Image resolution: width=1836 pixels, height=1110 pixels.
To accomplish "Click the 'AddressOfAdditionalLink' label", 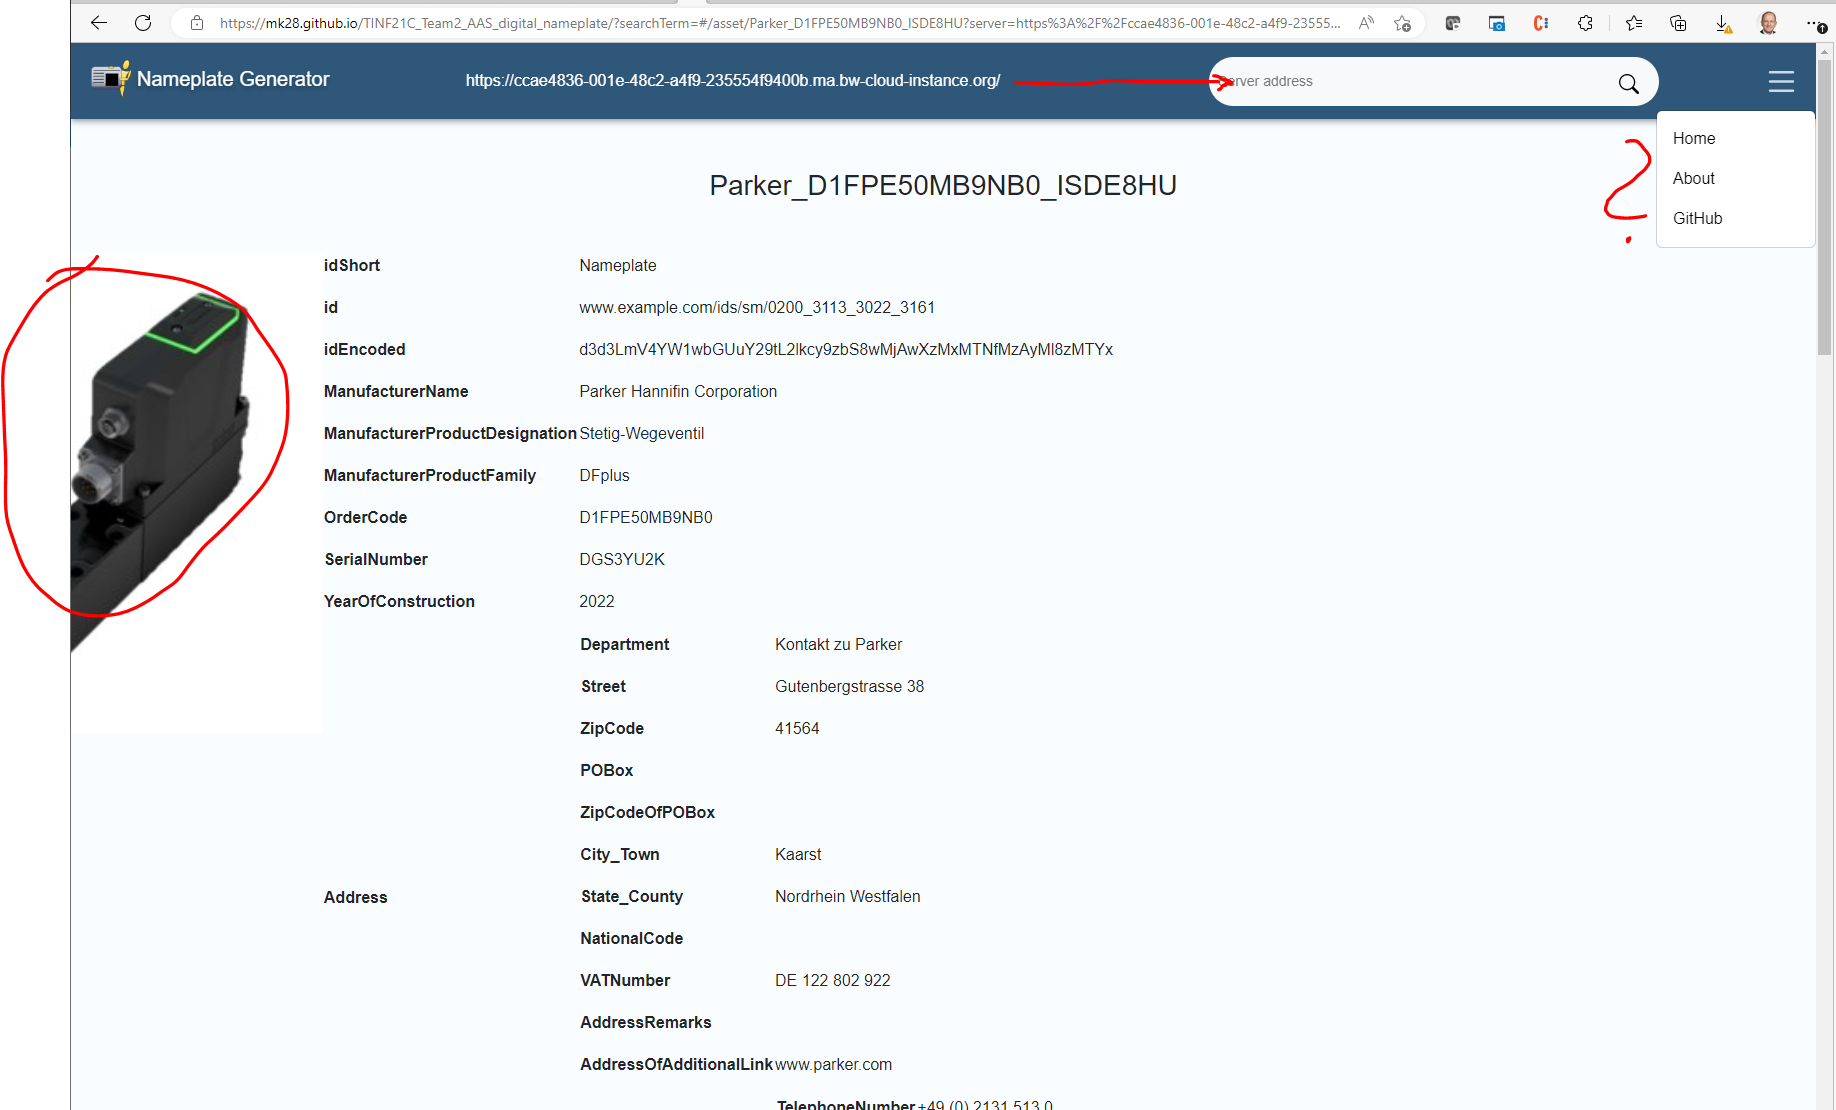I will 677,1064.
